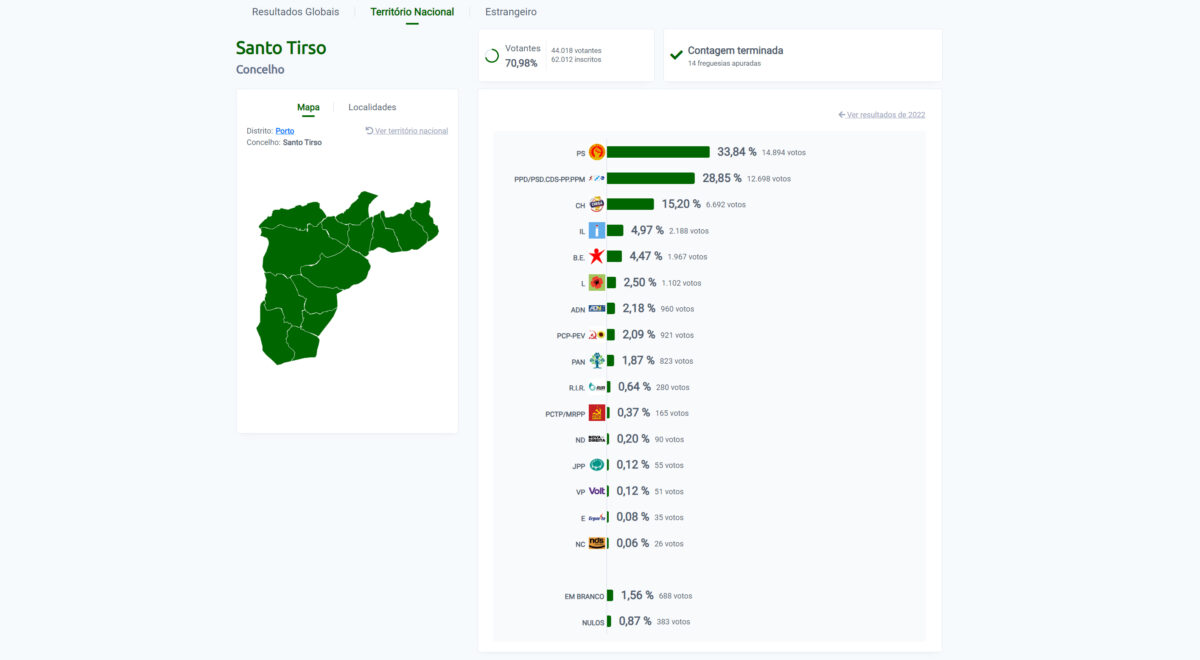
Task: Click the PS green result bar
Action: [658, 152]
